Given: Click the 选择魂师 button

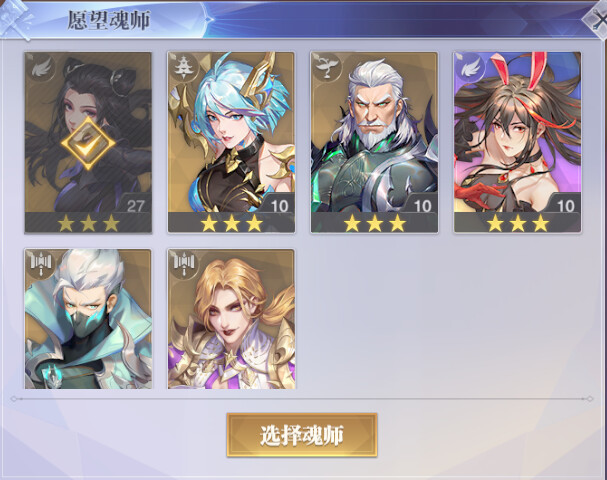Looking at the screenshot, I should pyautogui.click(x=302, y=435).
